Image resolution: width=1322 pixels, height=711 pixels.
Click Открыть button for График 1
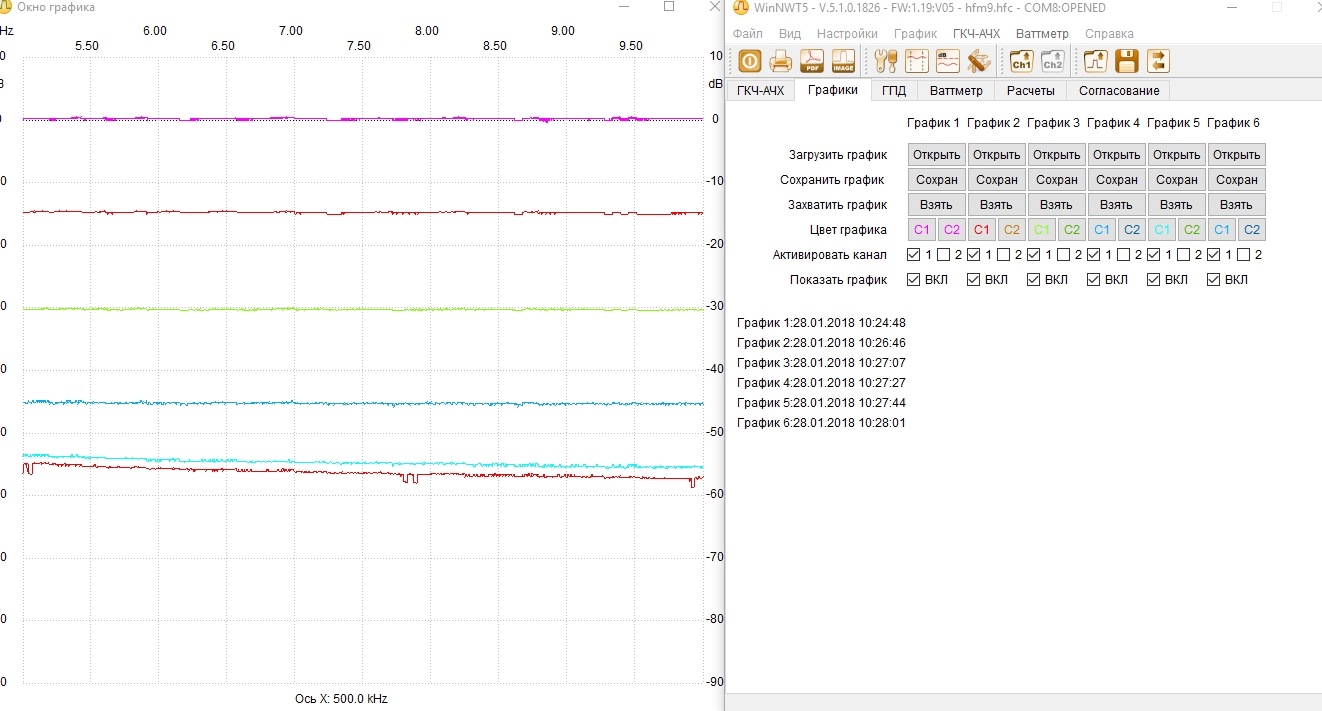click(937, 155)
